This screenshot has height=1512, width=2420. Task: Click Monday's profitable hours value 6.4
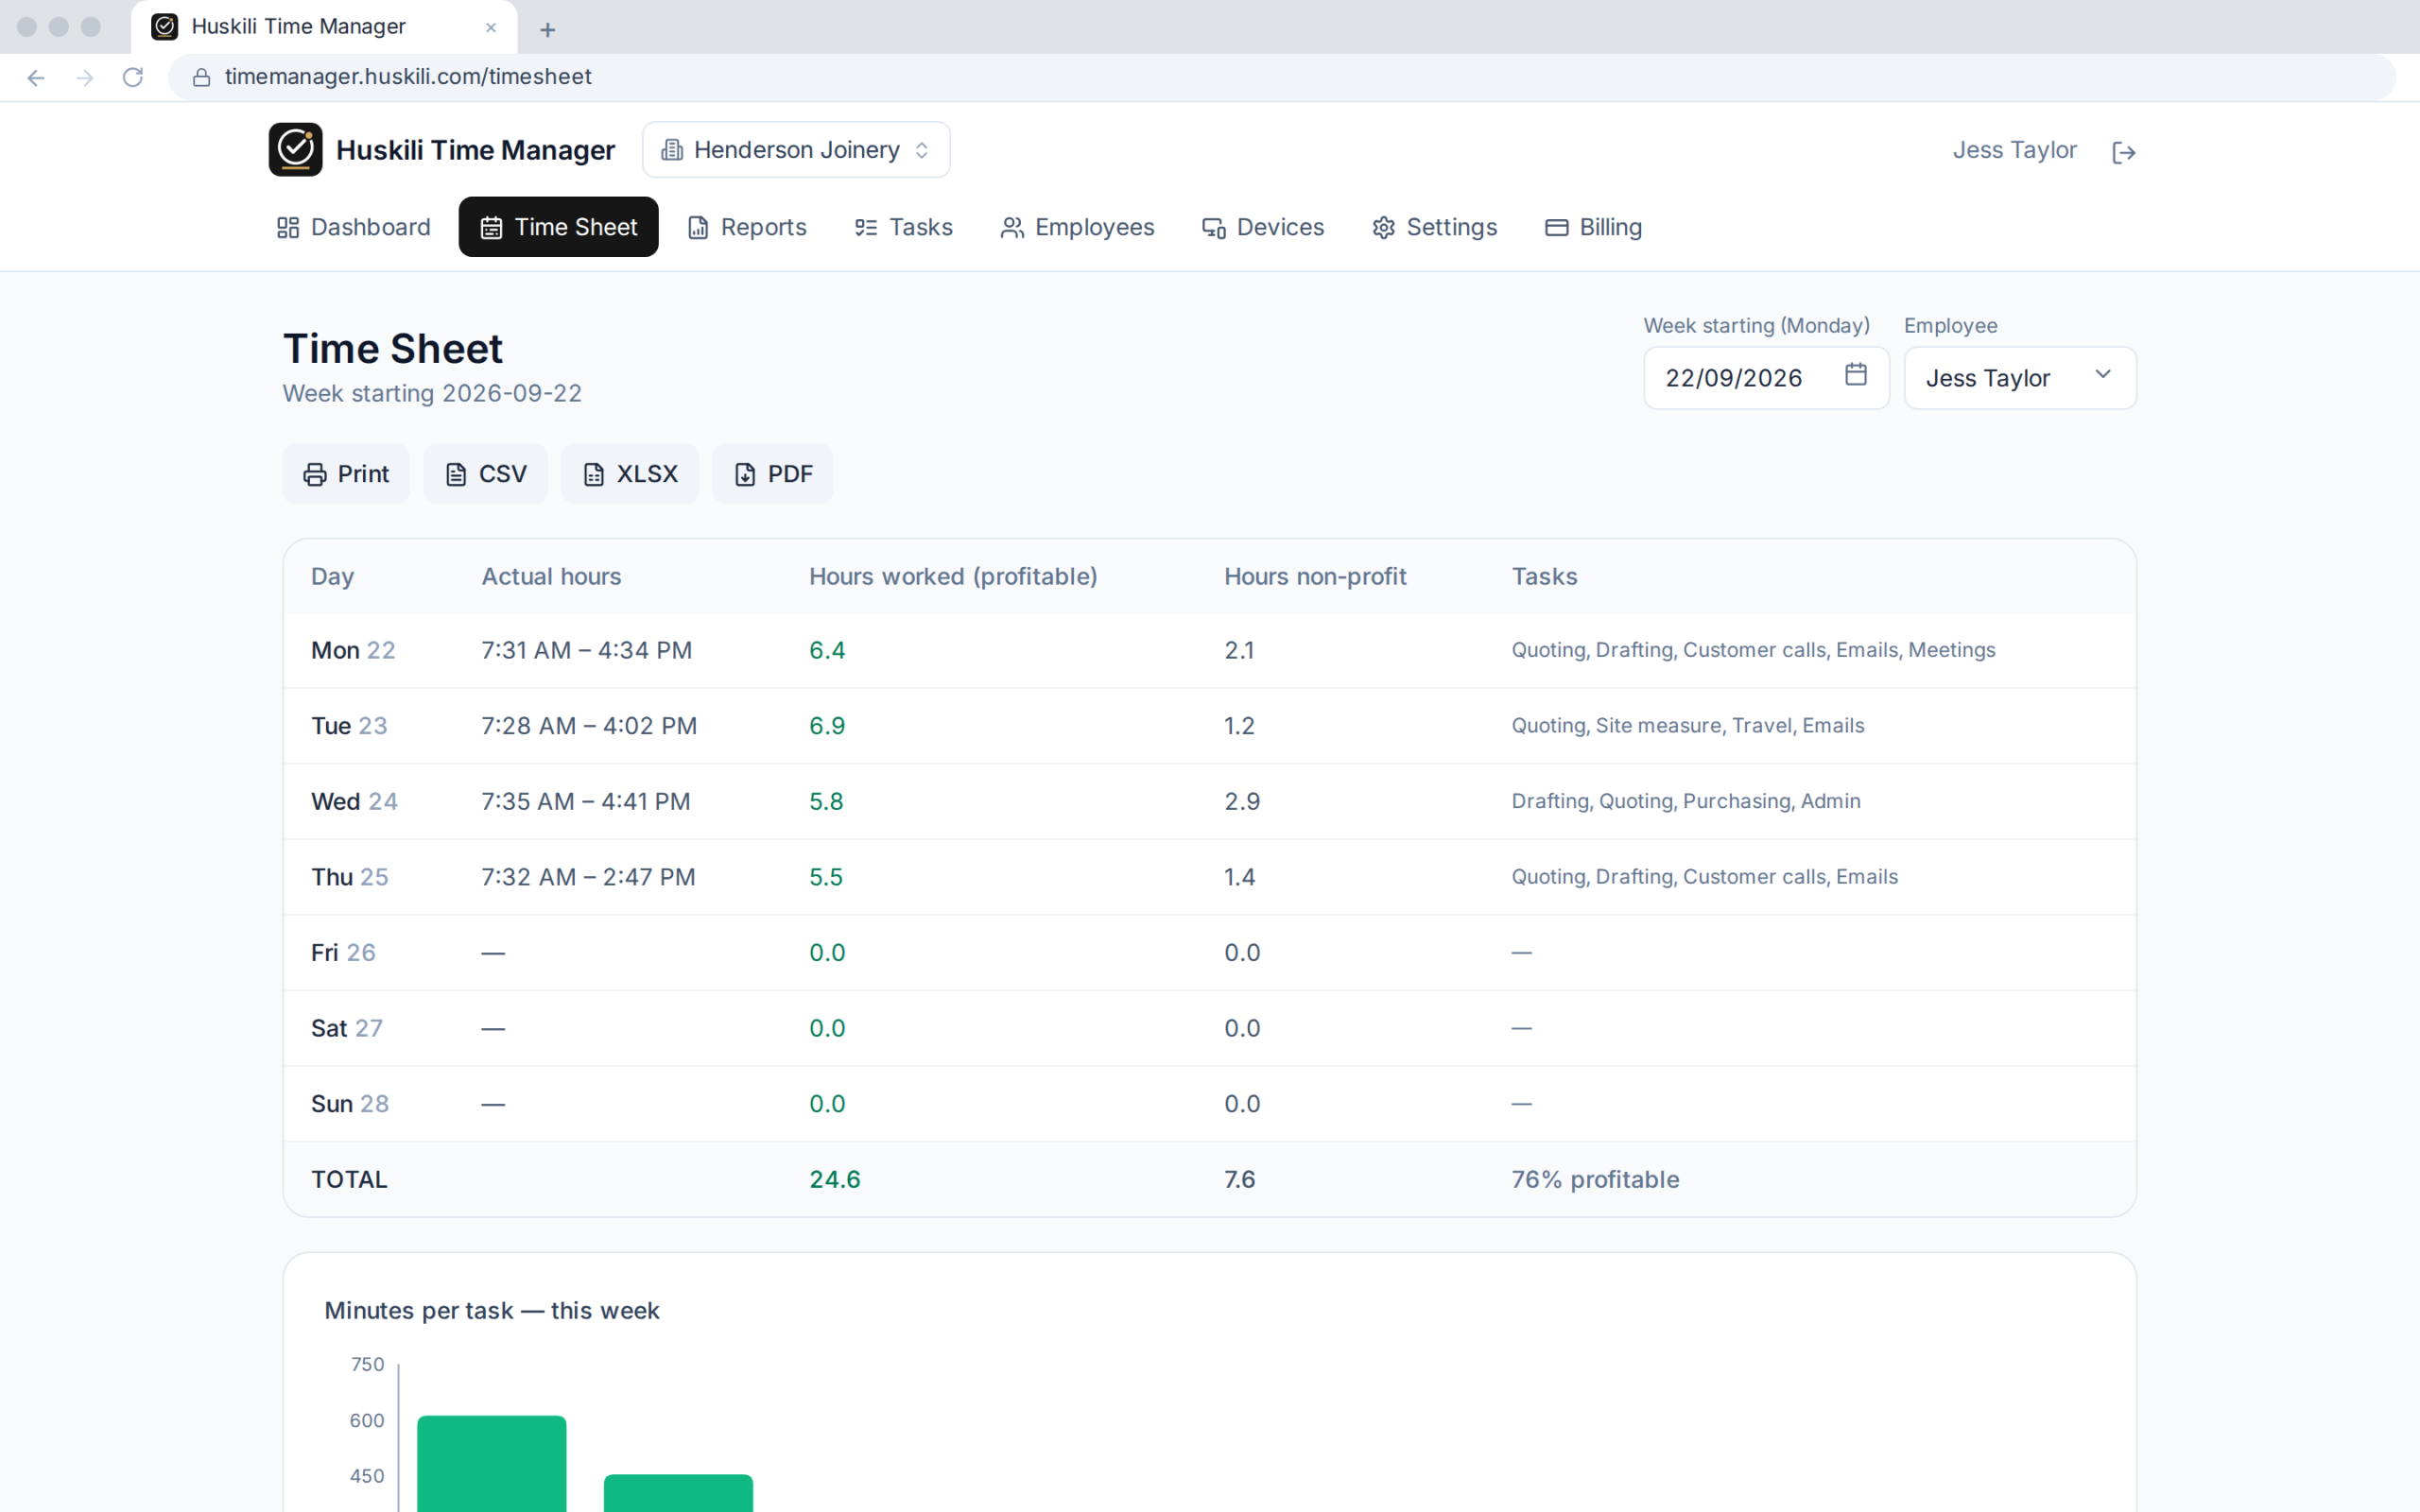(827, 650)
